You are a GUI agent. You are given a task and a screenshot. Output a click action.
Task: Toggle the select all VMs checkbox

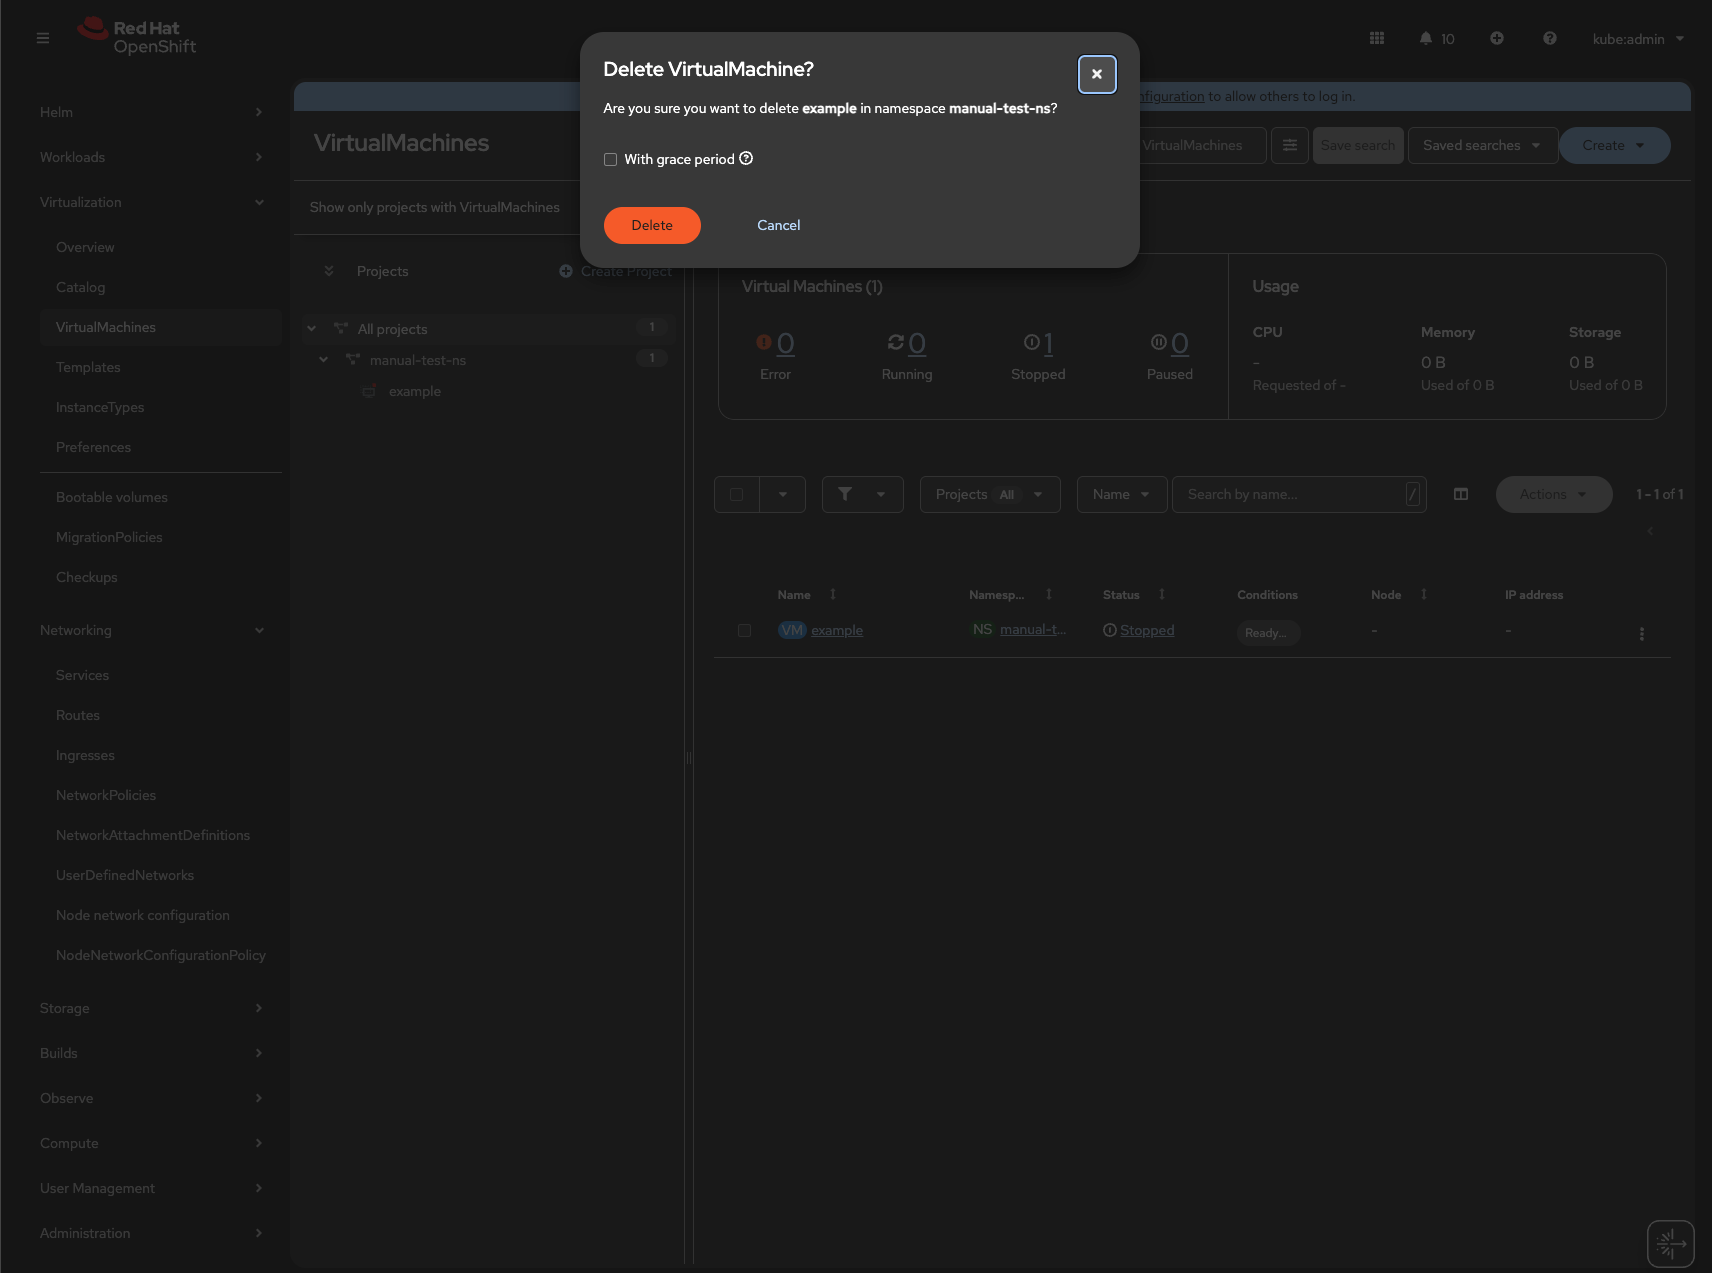[737, 494]
